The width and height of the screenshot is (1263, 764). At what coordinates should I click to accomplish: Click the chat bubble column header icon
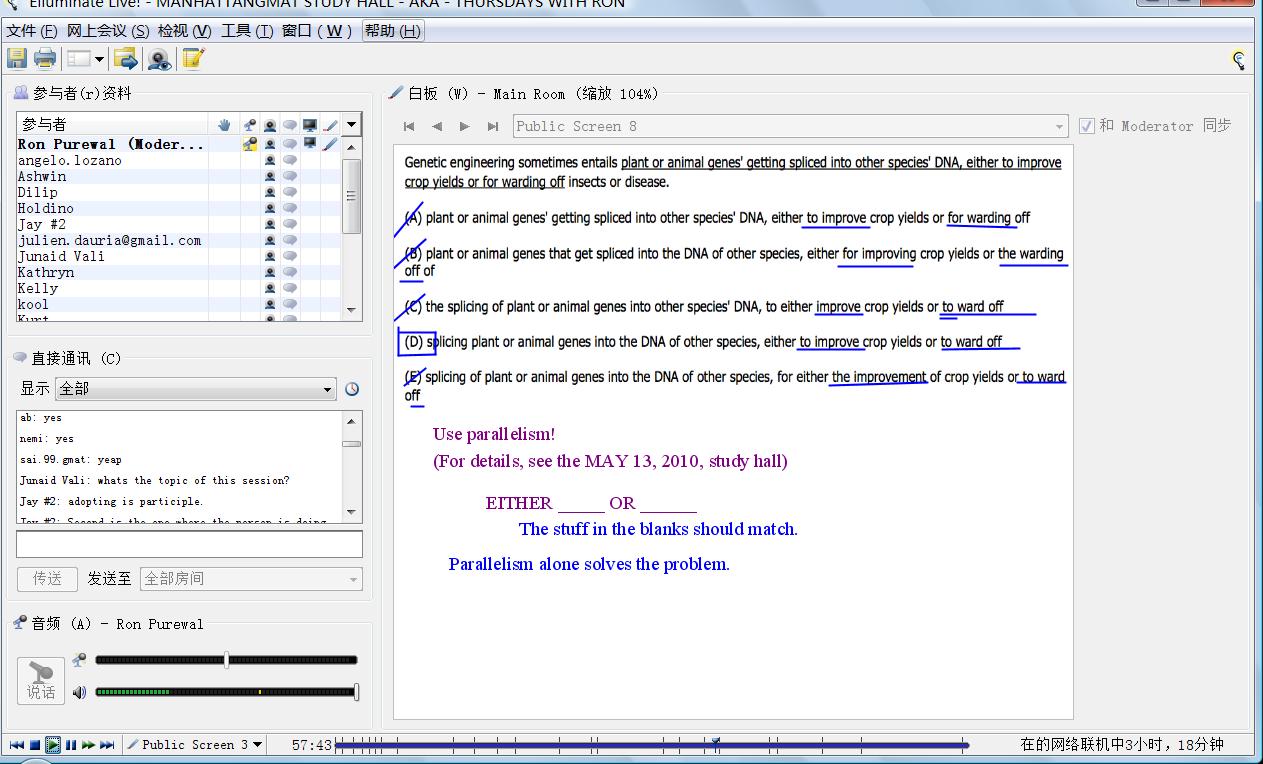coord(290,125)
